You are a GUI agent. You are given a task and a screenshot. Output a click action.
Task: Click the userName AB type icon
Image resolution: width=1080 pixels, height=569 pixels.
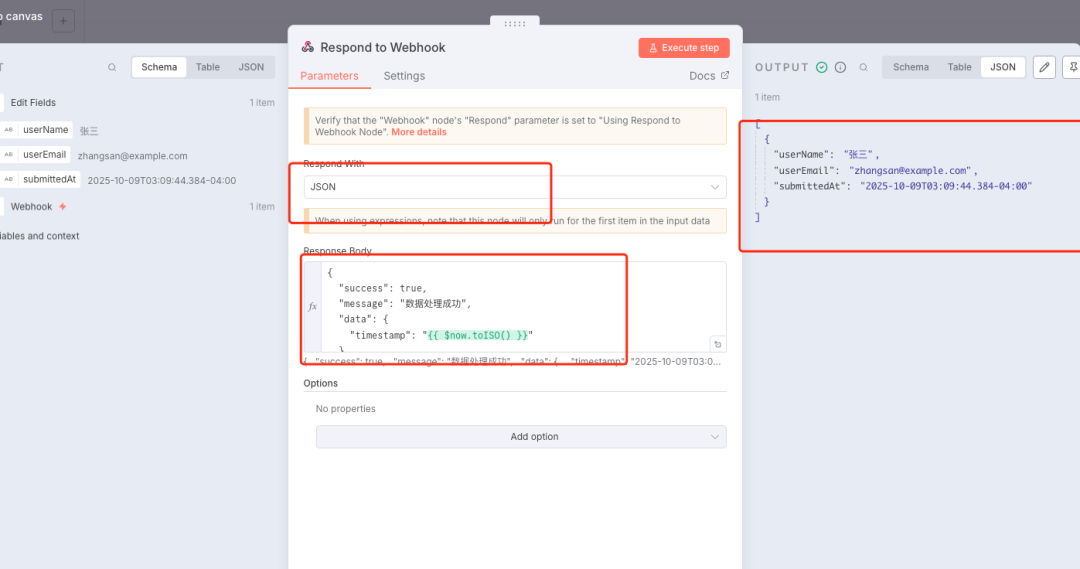pyautogui.click(x=8, y=130)
